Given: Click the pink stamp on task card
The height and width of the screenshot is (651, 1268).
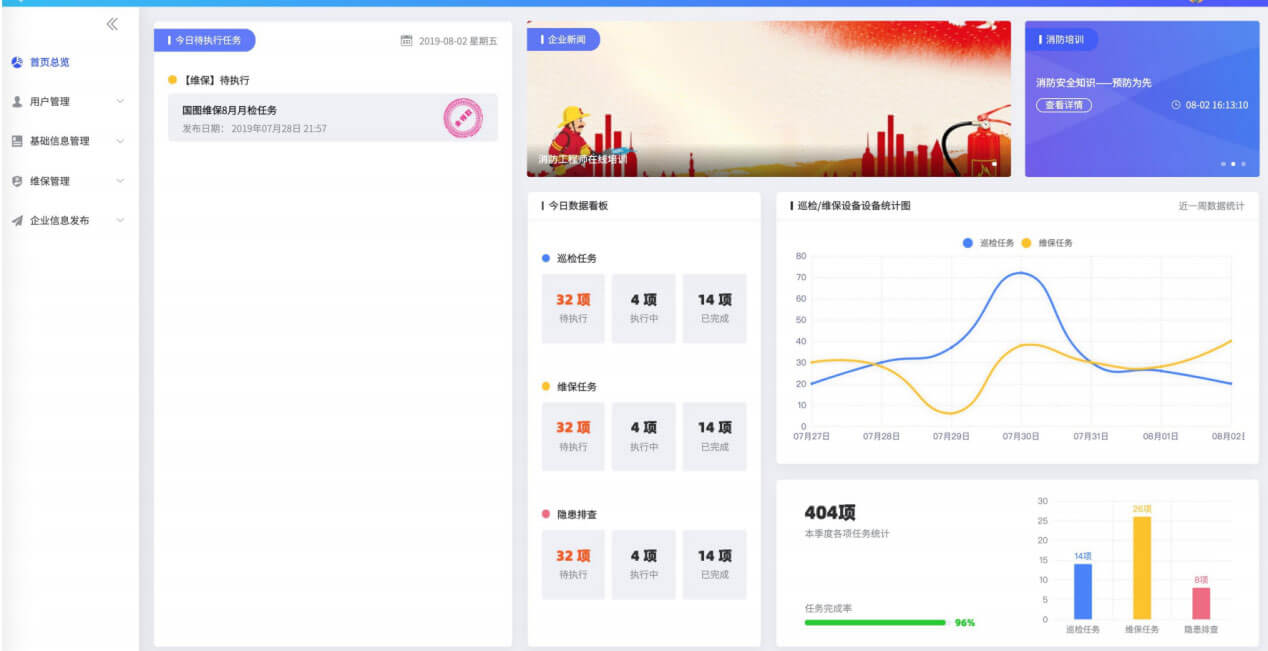Looking at the screenshot, I should 463,117.
